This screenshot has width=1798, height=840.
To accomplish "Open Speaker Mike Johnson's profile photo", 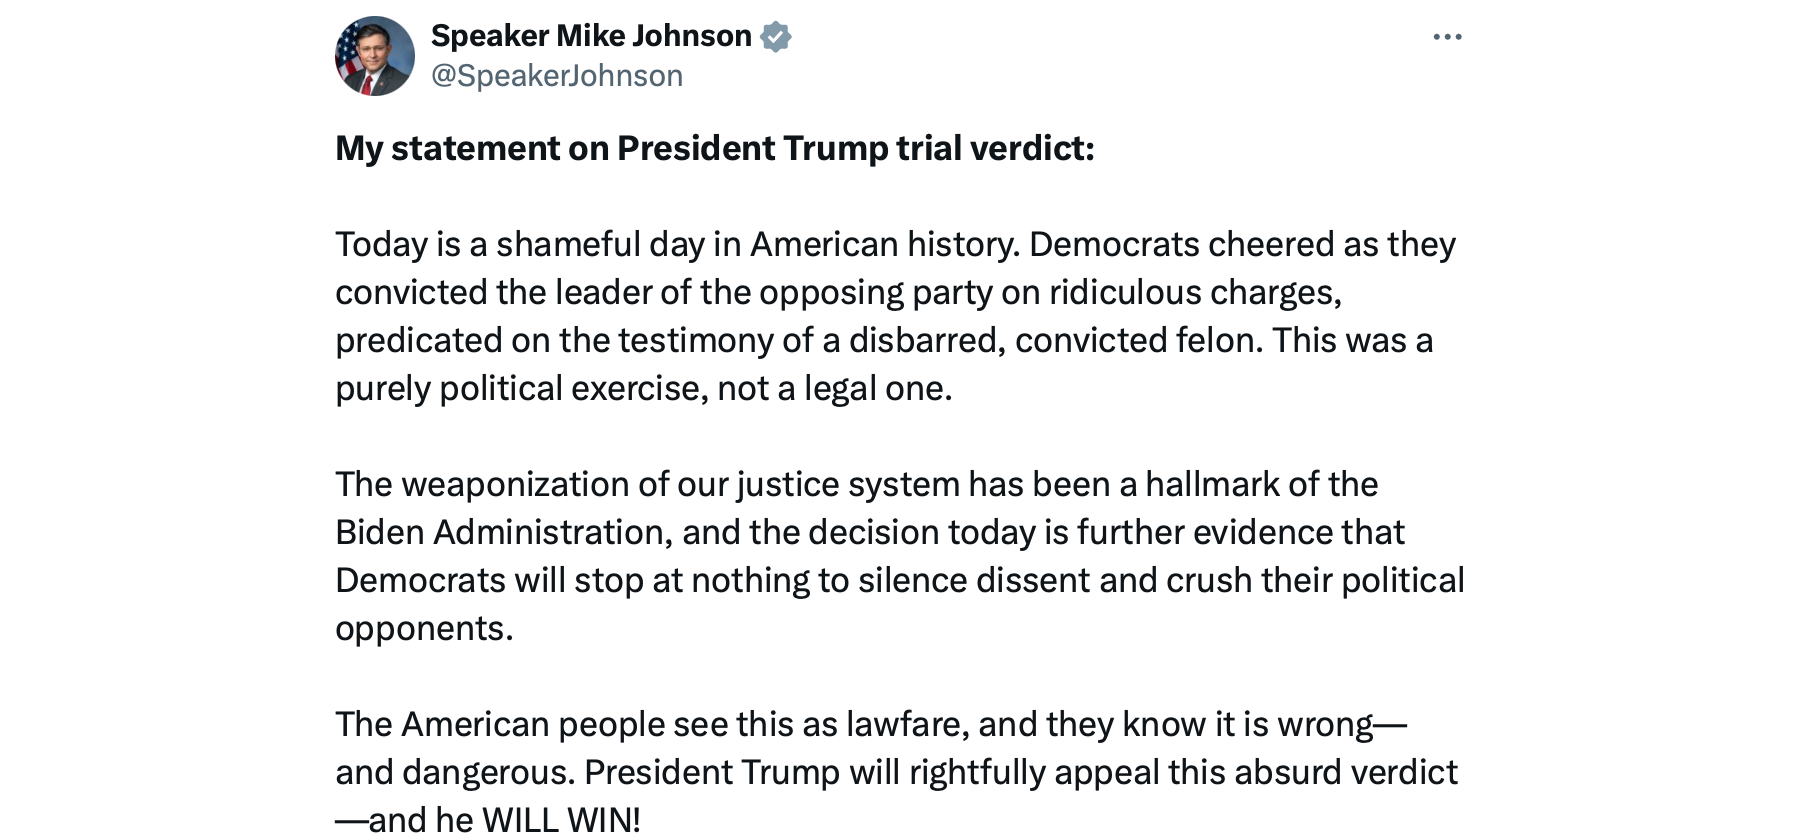I will coord(374,56).
